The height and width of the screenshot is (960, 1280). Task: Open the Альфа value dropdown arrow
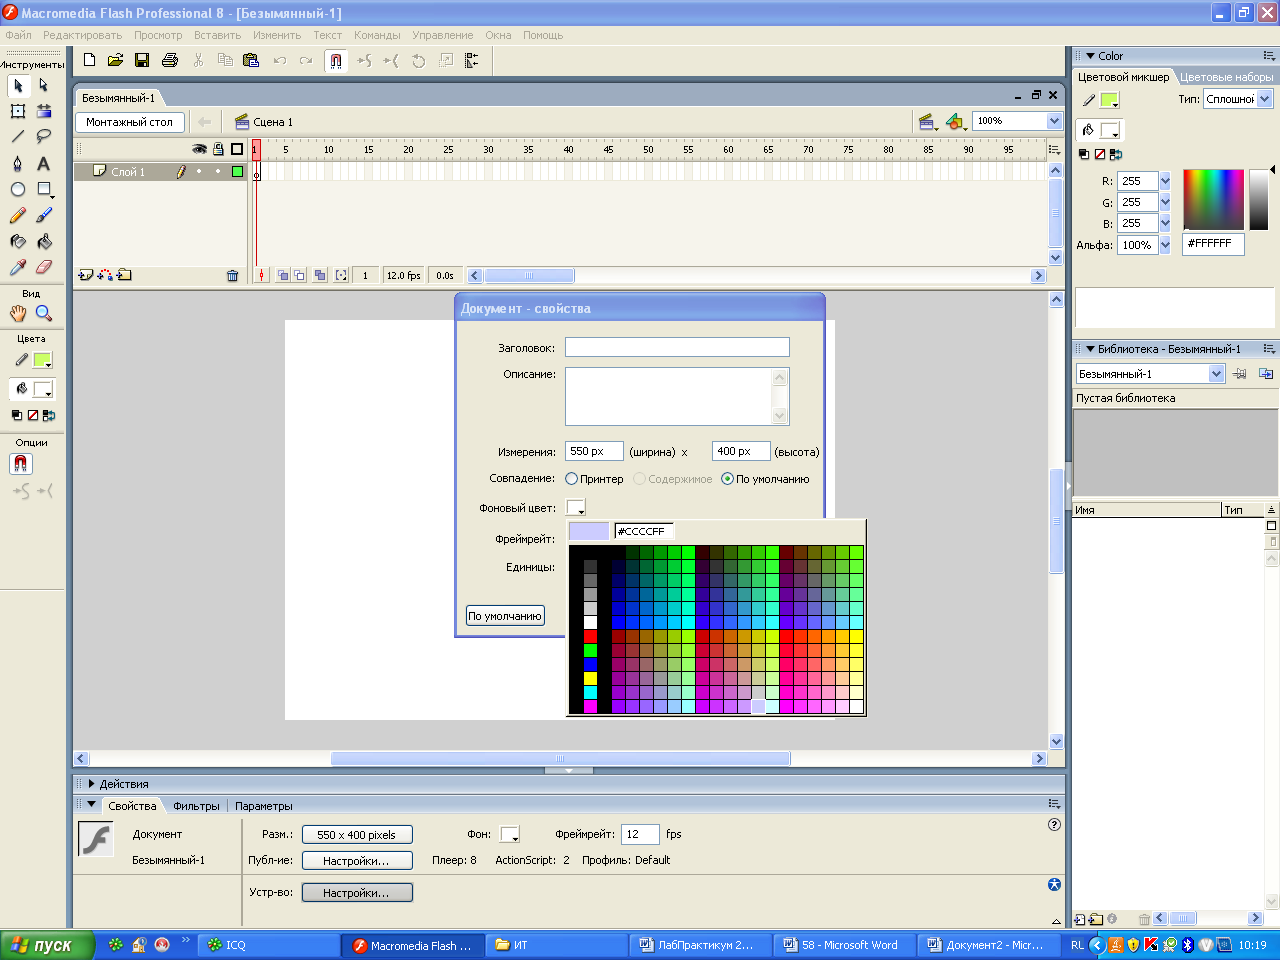coord(1165,245)
